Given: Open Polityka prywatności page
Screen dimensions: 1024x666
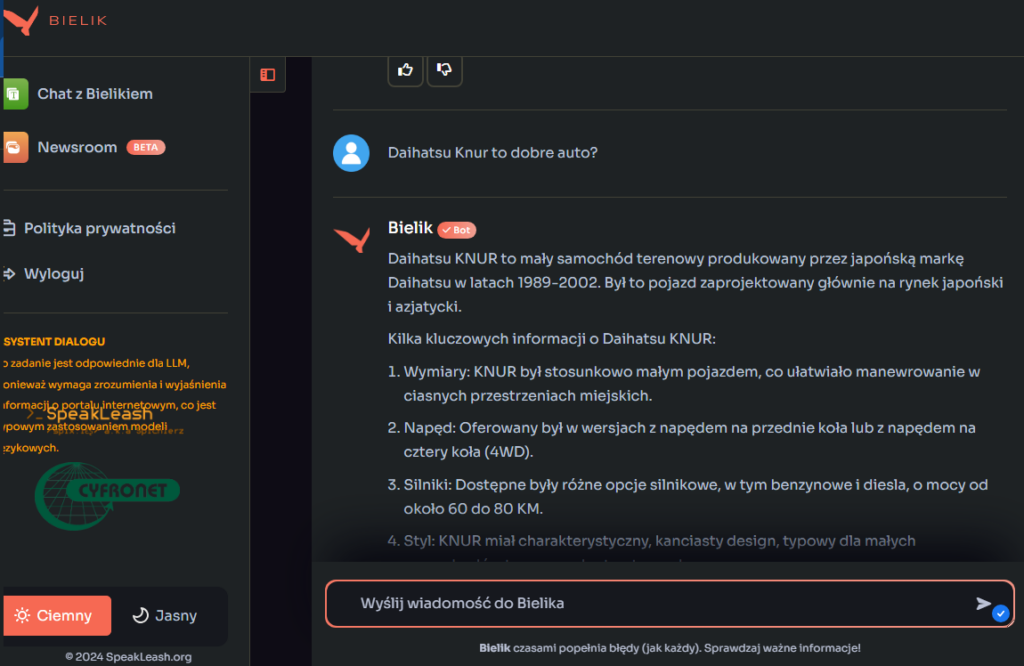Looking at the screenshot, I should 99,228.
